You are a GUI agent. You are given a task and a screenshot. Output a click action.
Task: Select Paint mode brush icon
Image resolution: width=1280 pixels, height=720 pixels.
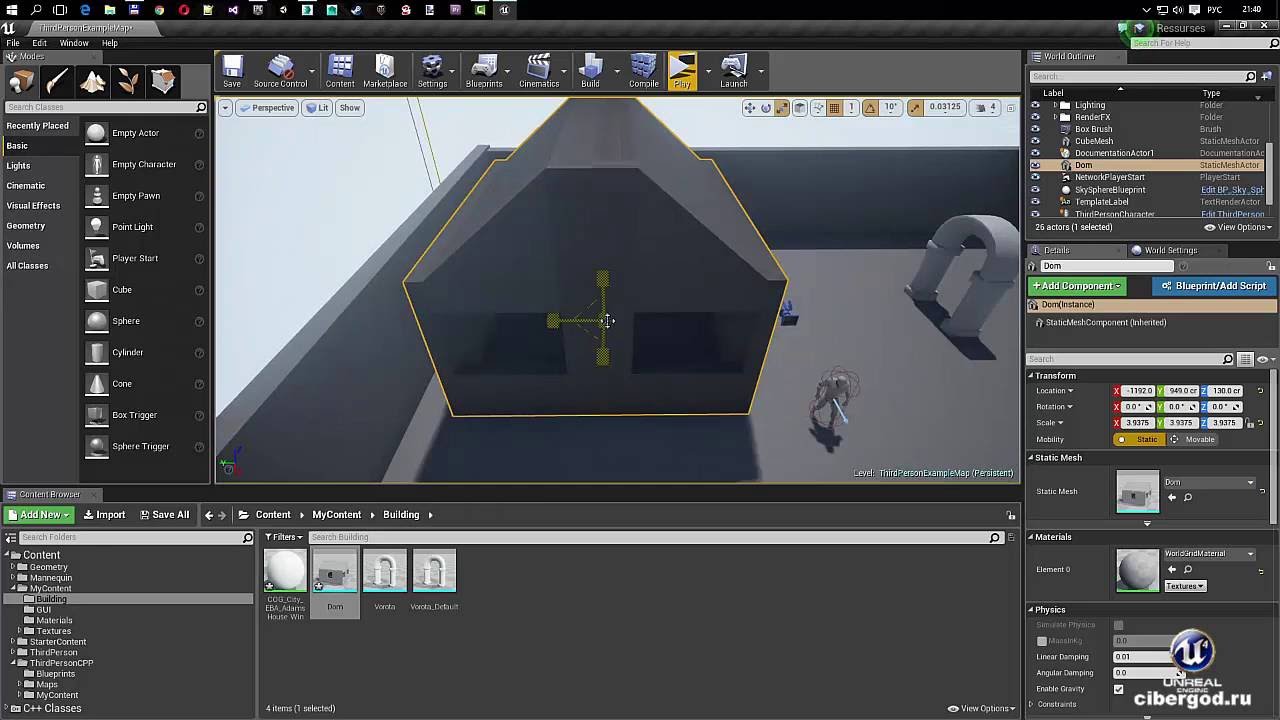coord(57,82)
